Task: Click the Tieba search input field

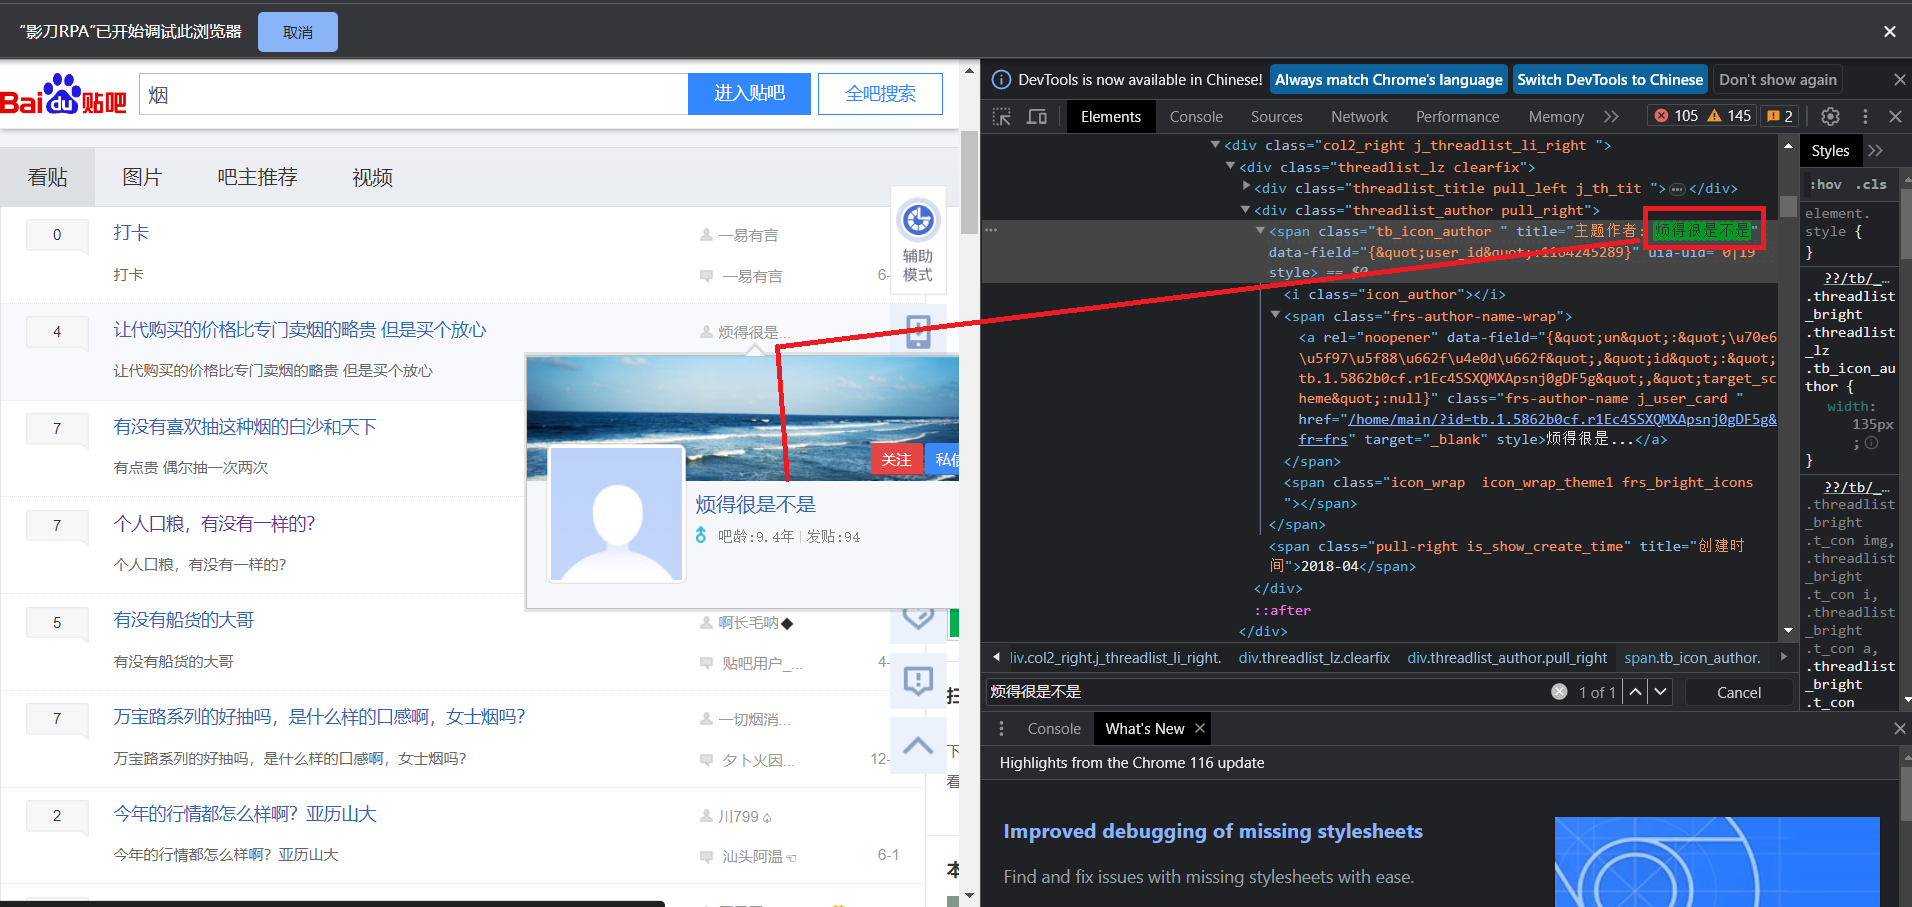Action: click(413, 95)
